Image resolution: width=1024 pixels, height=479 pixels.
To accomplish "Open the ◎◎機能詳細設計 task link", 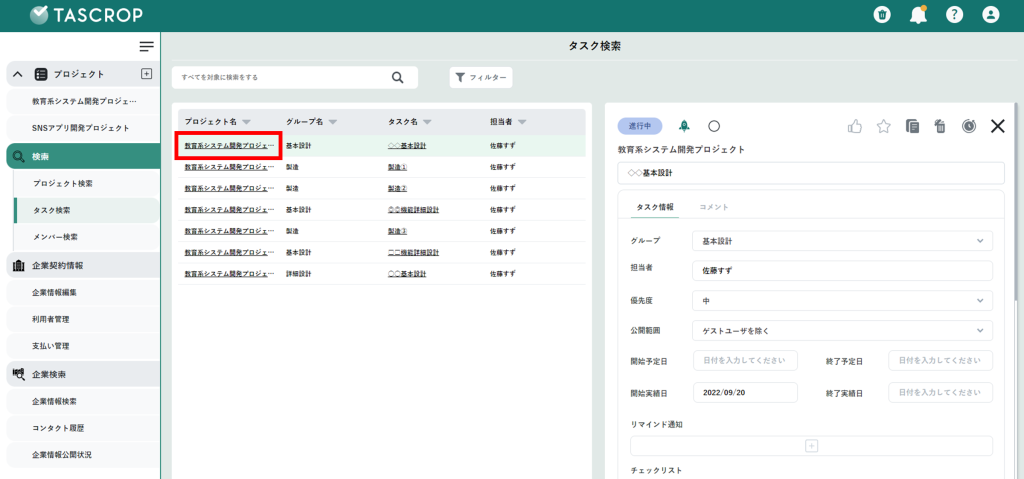I will pyautogui.click(x=413, y=209).
